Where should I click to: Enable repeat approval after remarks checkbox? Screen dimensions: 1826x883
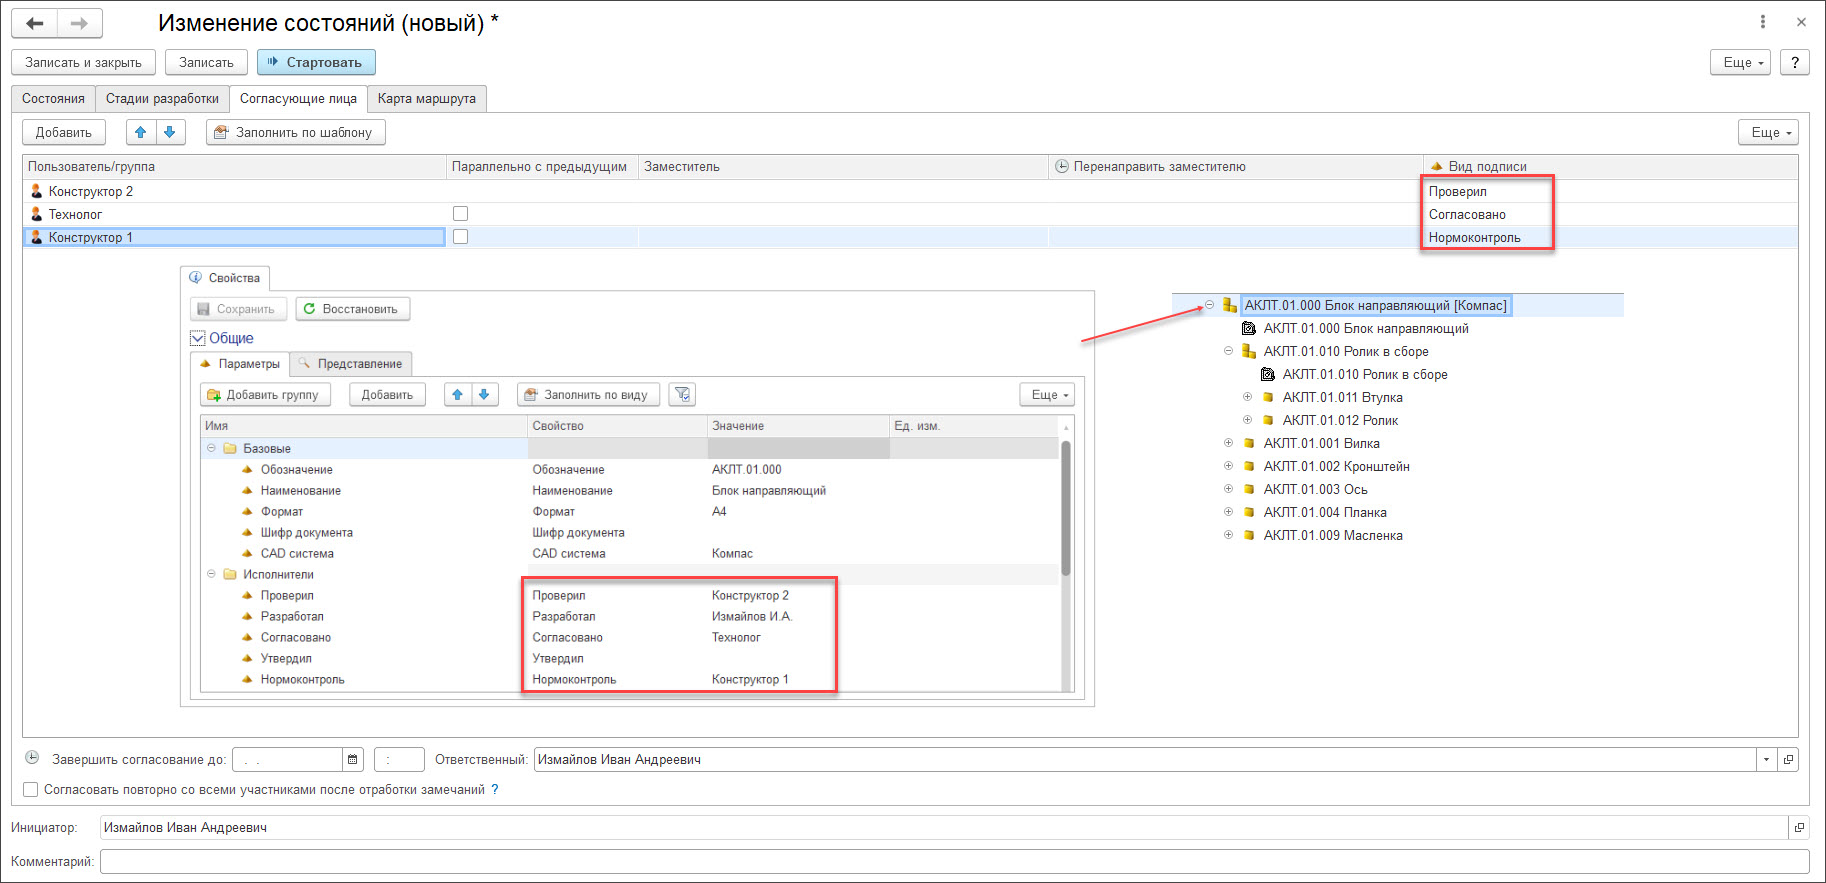tap(31, 790)
